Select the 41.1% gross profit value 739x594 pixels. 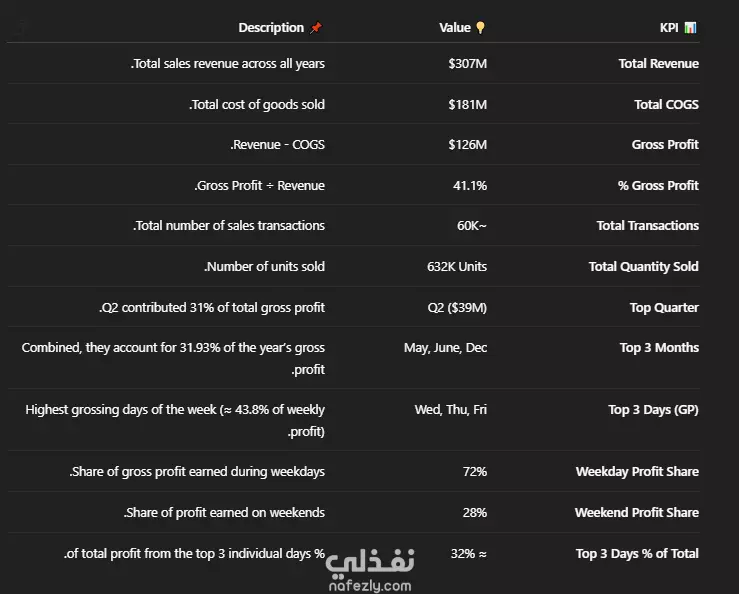pyautogui.click(x=470, y=186)
